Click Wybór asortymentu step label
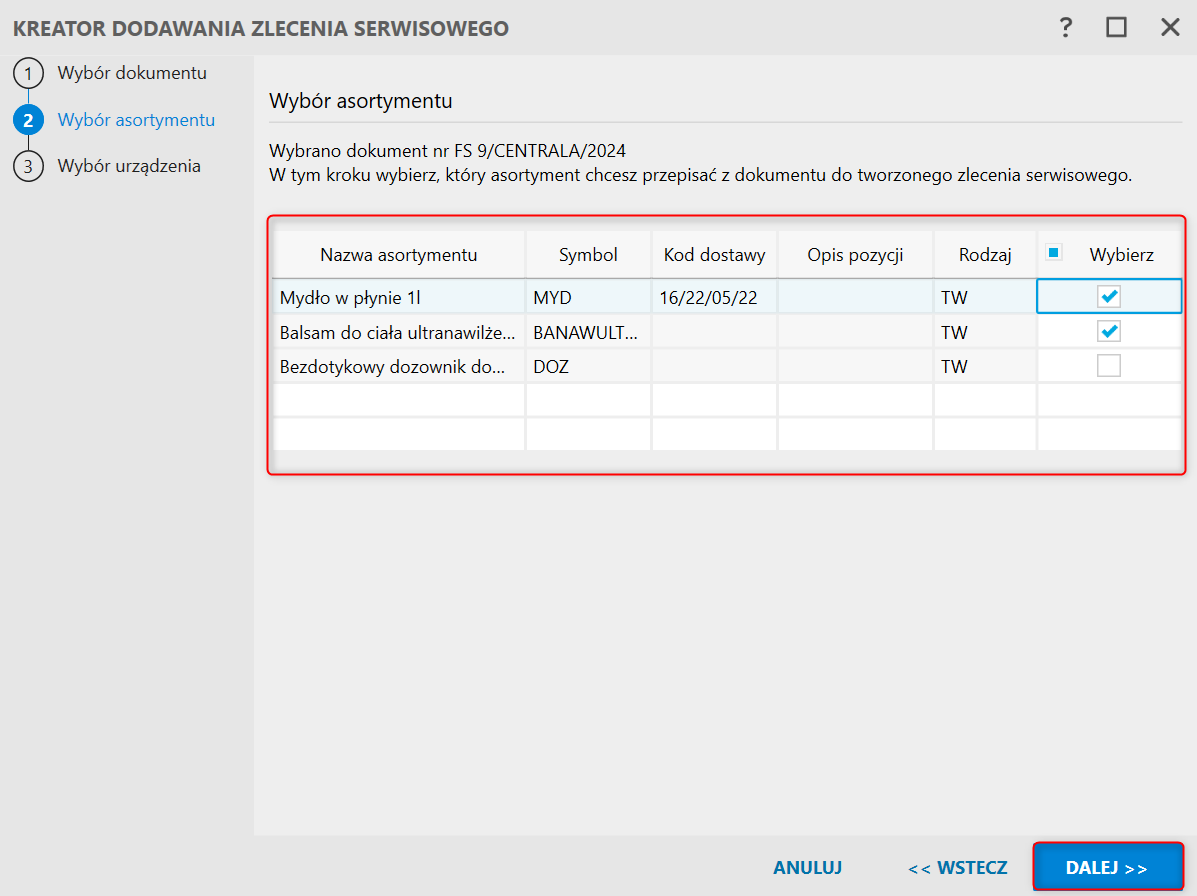1197x896 pixels. pyautogui.click(x=136, y=120)
